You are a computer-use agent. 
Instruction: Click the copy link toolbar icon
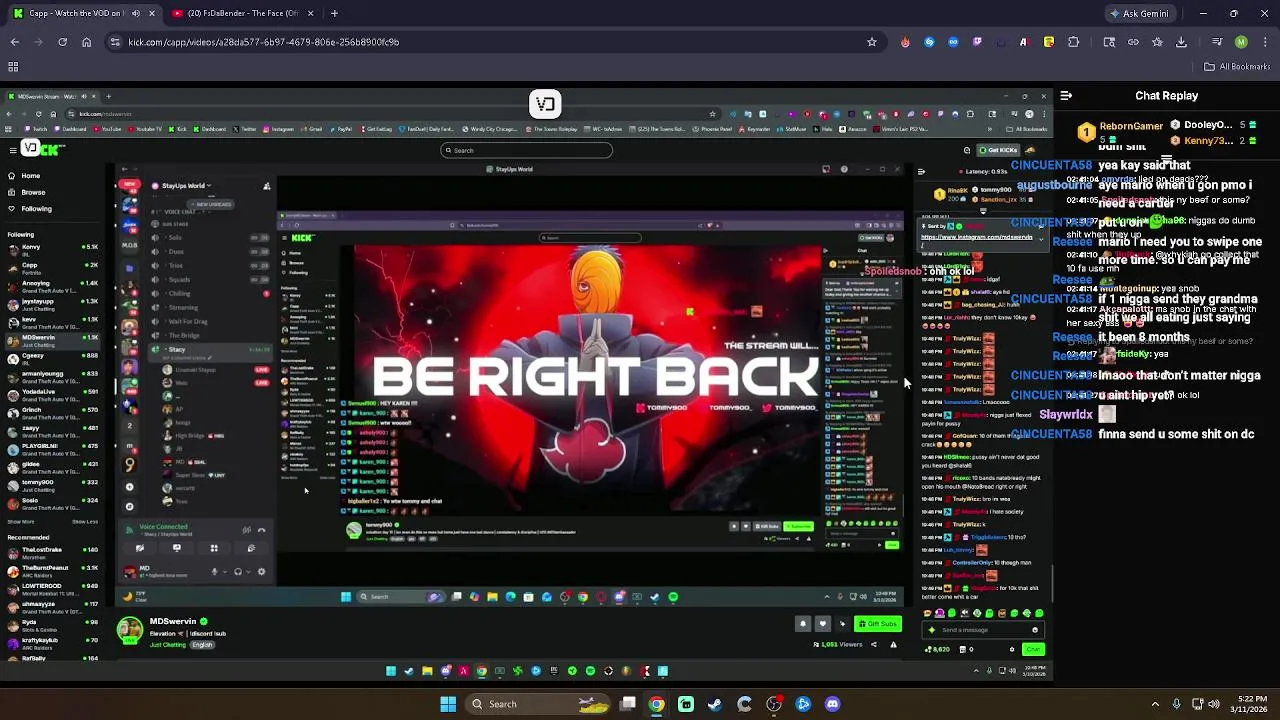[1133, 42]
